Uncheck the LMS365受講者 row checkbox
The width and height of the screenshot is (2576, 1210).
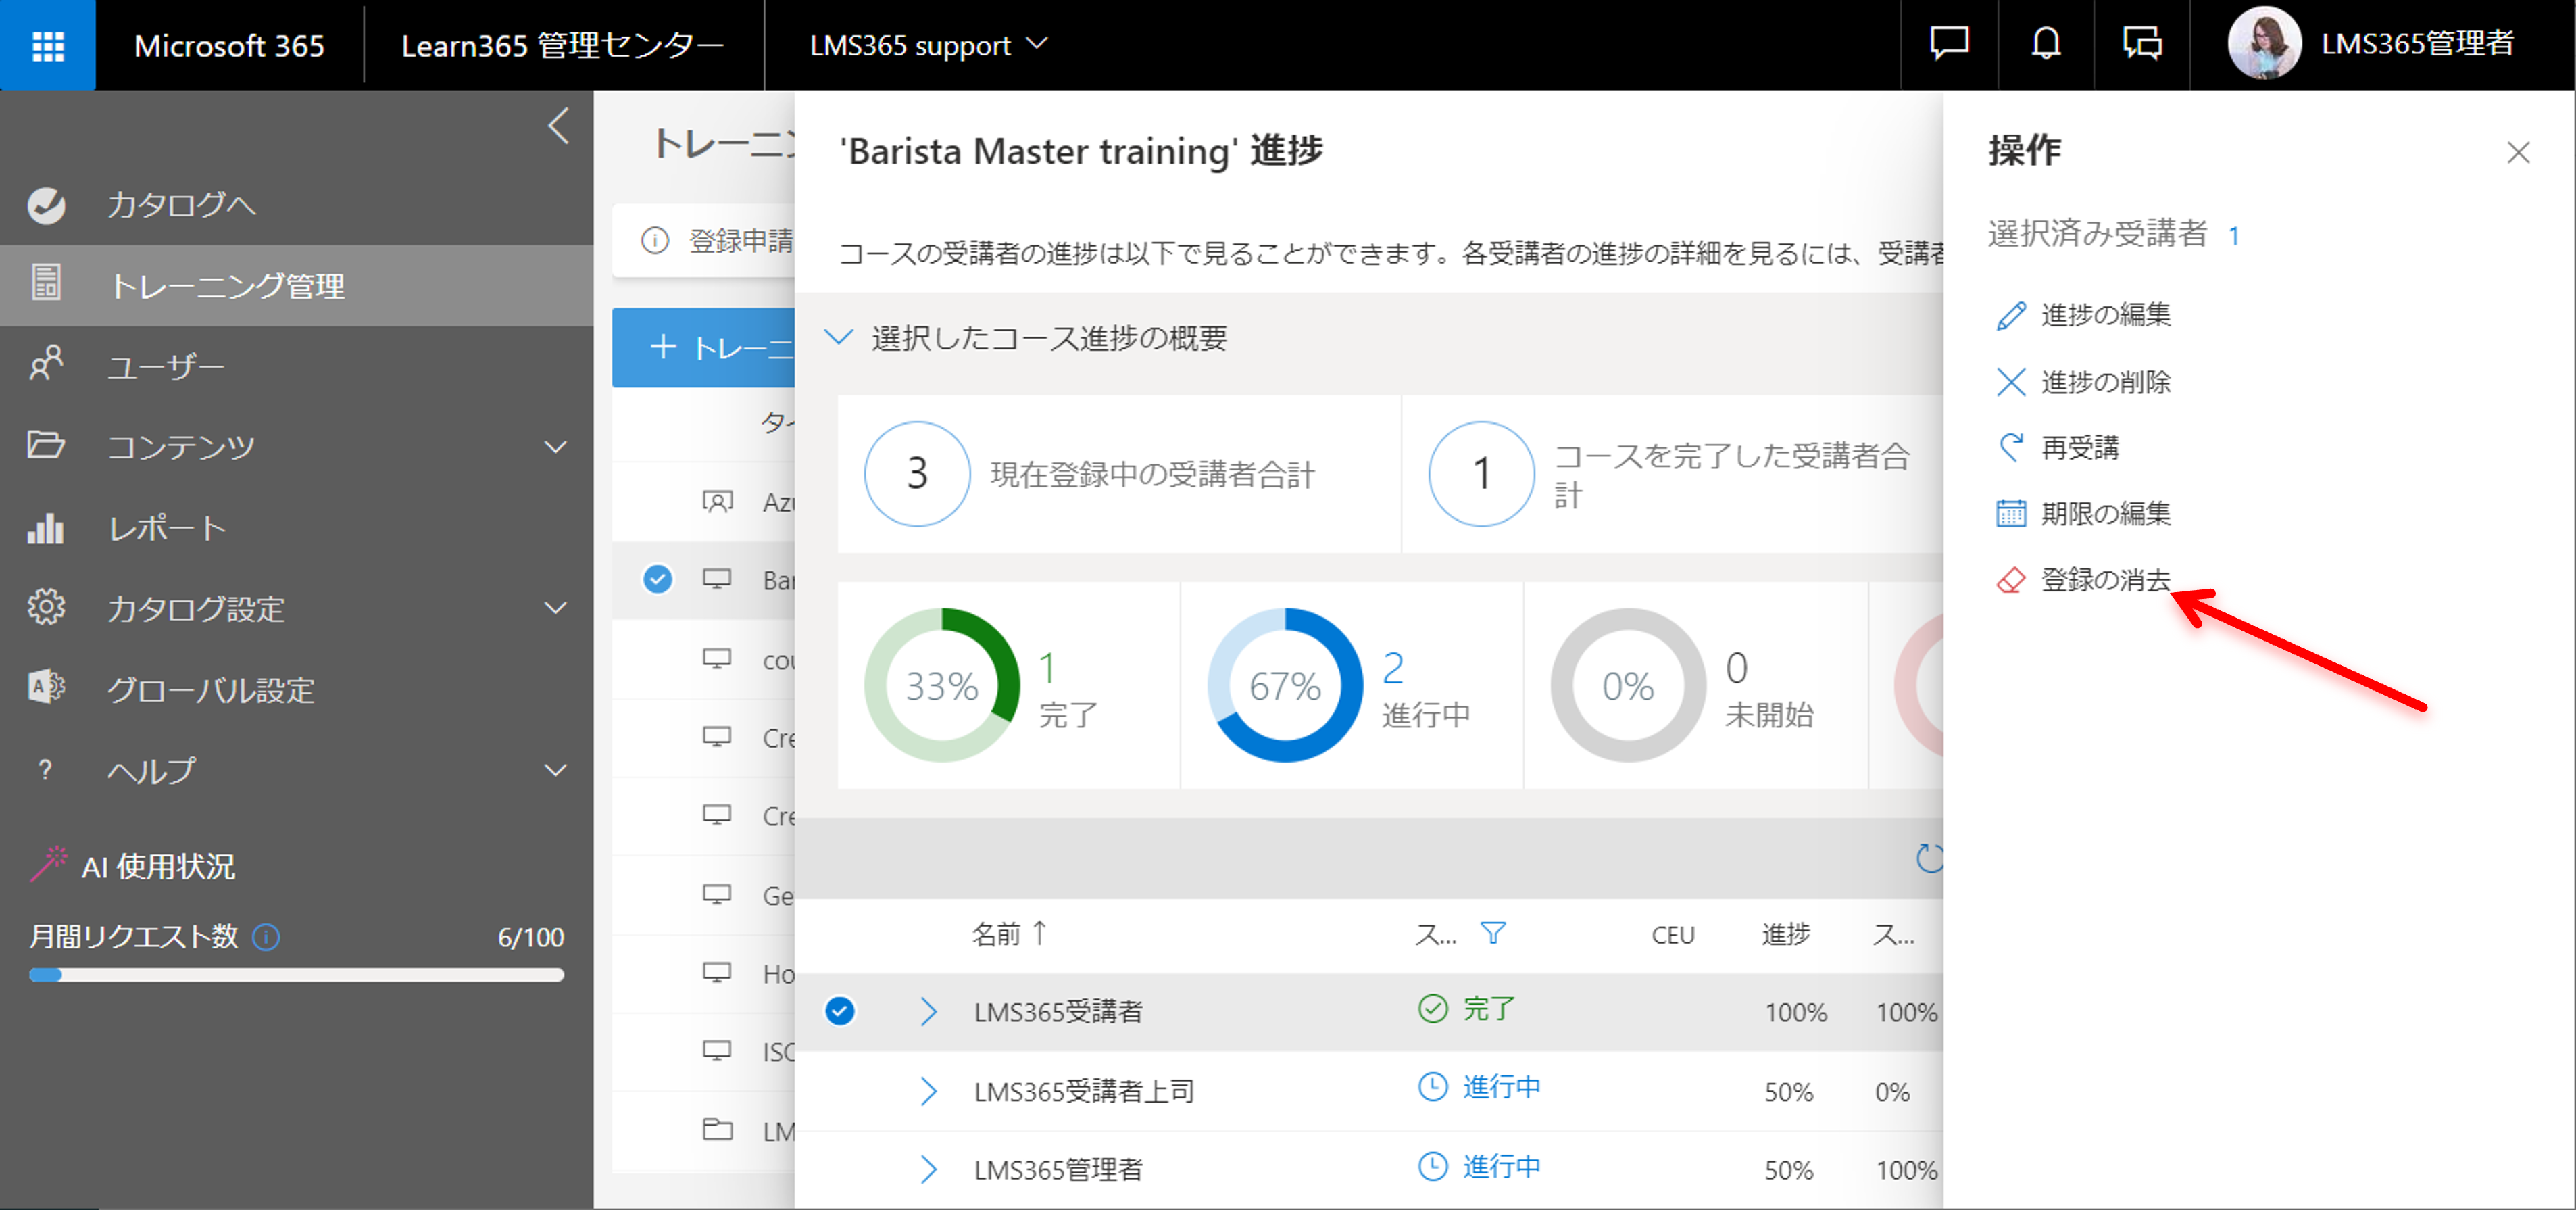point(840,1011)
